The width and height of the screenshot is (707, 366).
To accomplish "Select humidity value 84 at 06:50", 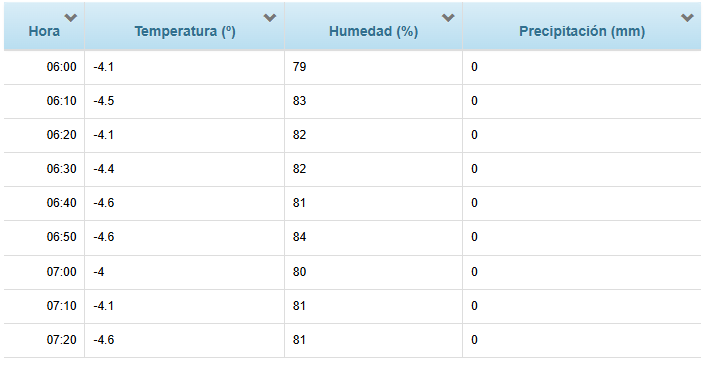I will point(373,237).
